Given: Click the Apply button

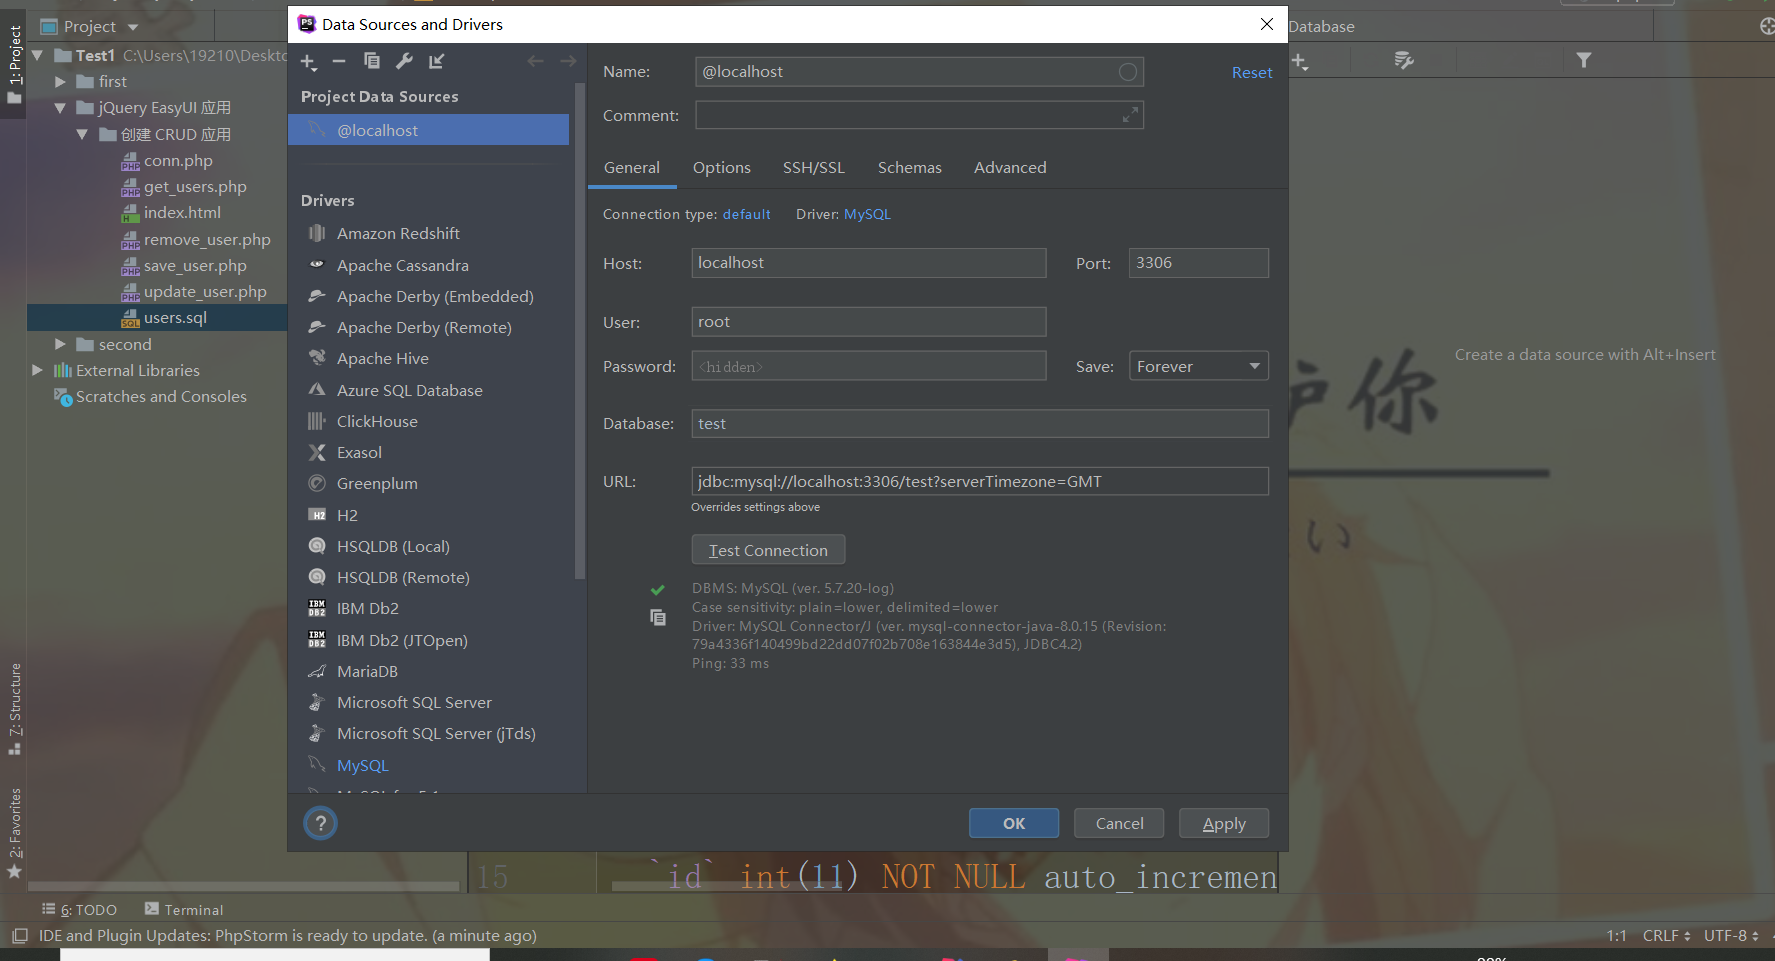Looking at the screenshot, I should click(x=1224, y=823).
